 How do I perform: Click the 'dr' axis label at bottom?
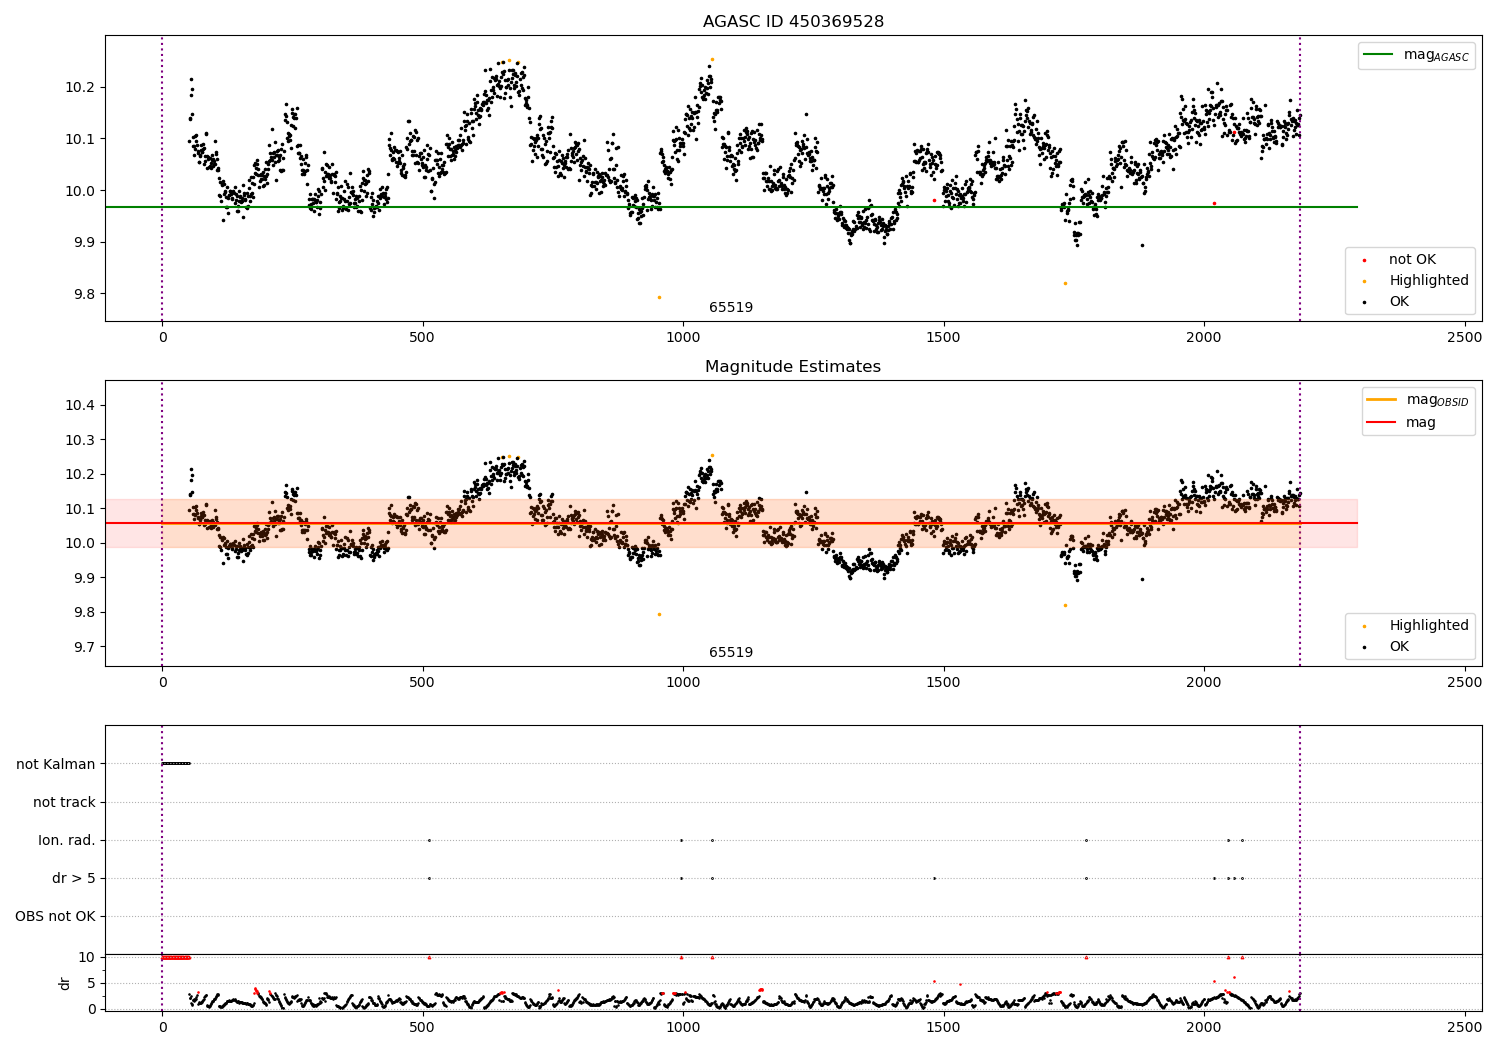point(65,983)
